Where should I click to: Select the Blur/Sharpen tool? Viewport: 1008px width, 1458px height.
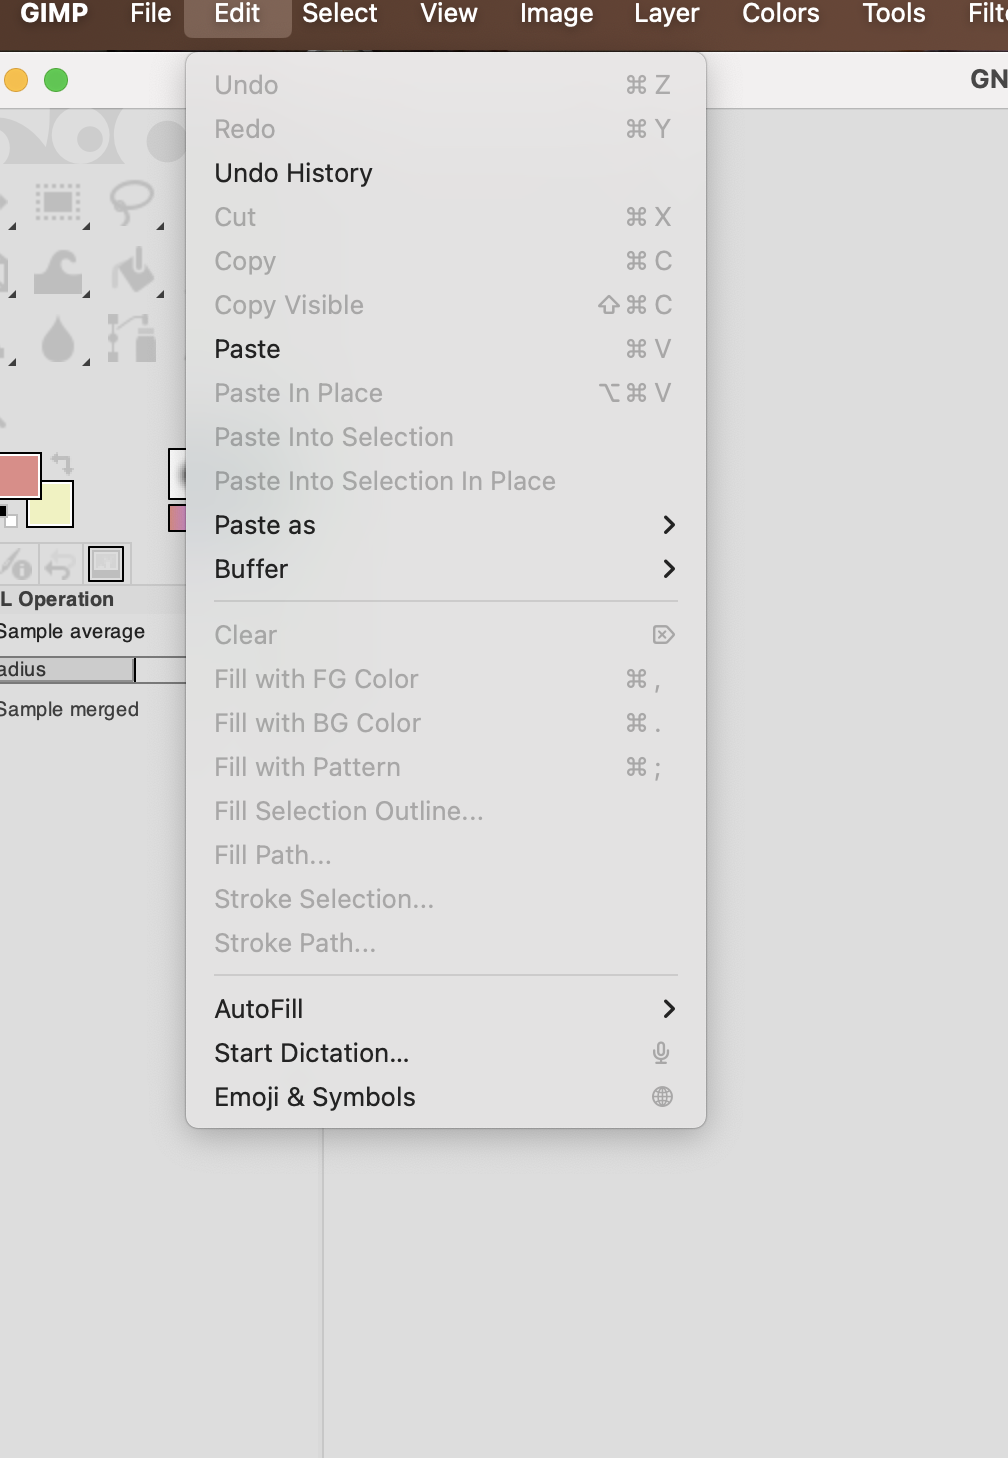(58, 338)
